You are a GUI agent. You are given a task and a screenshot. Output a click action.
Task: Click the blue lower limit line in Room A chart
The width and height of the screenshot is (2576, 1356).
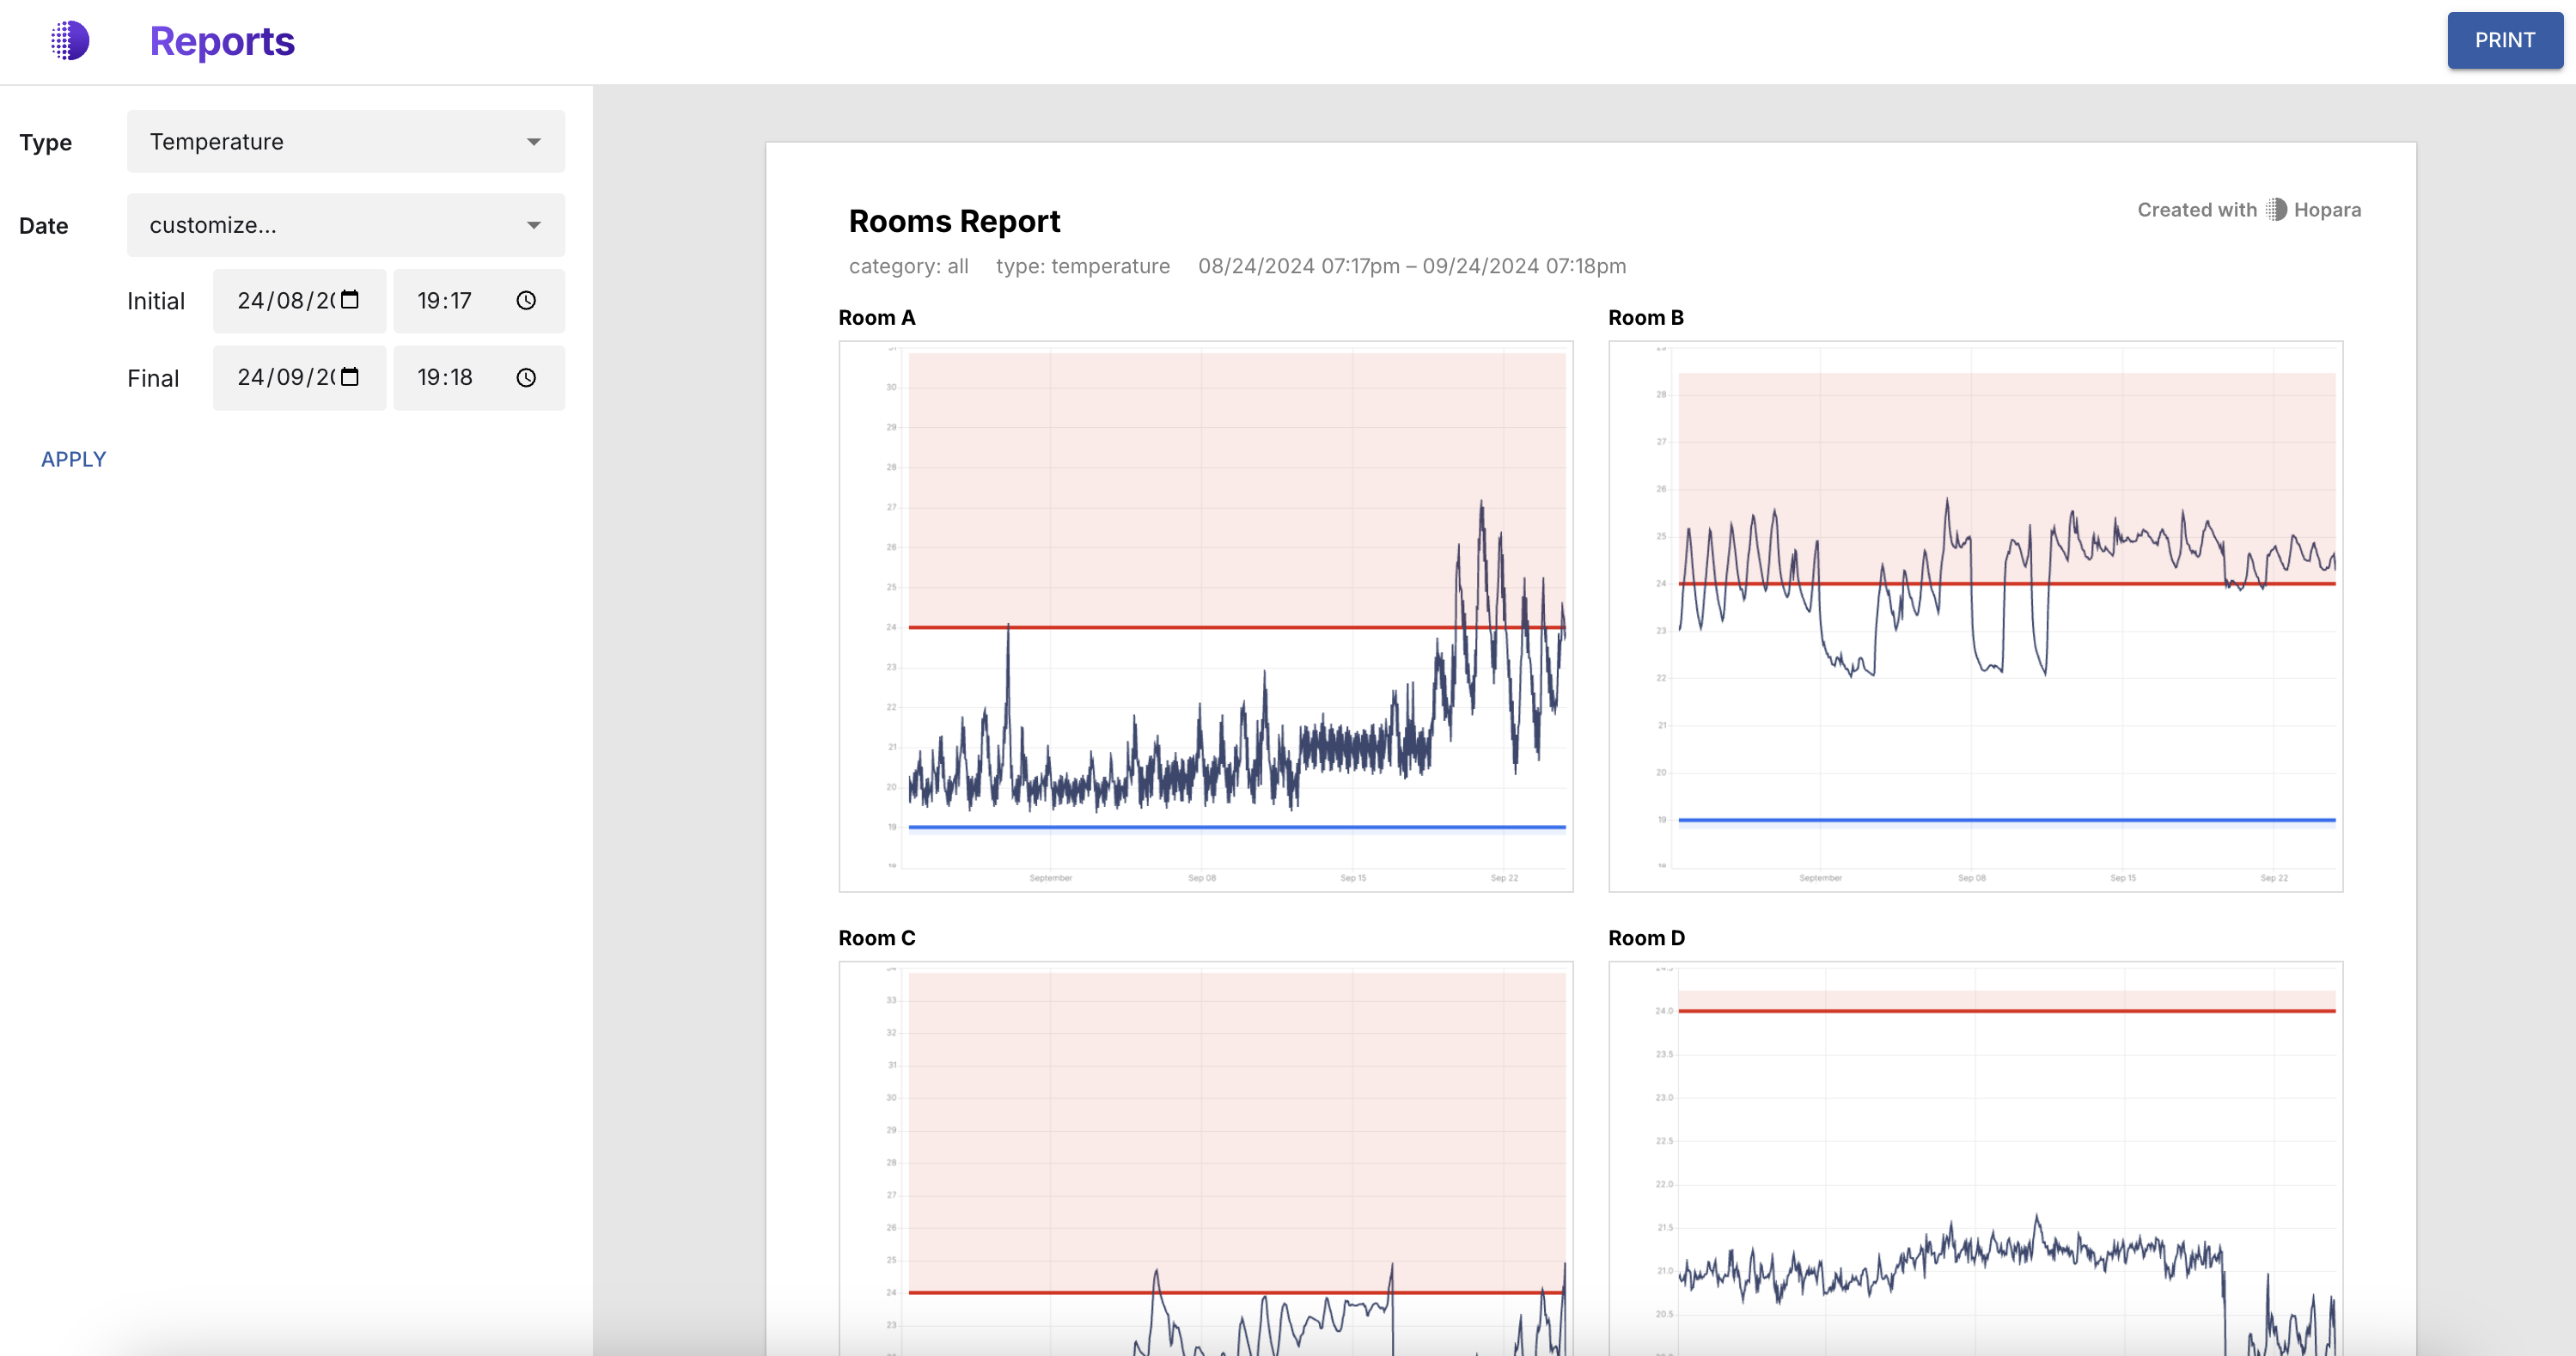pos(1237,827)
